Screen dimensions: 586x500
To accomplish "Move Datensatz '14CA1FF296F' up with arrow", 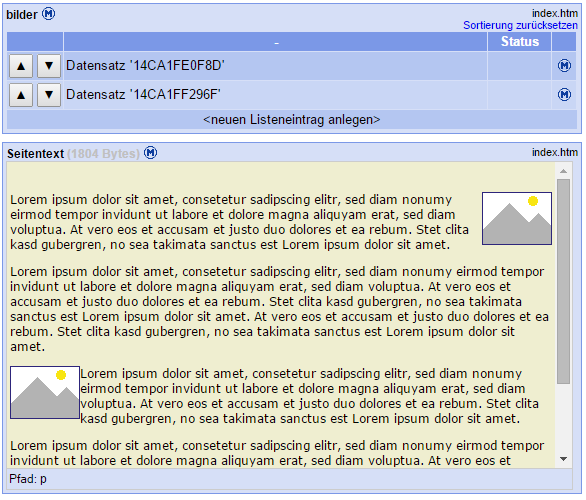I will pyautogui.click(x=21, y=95).
